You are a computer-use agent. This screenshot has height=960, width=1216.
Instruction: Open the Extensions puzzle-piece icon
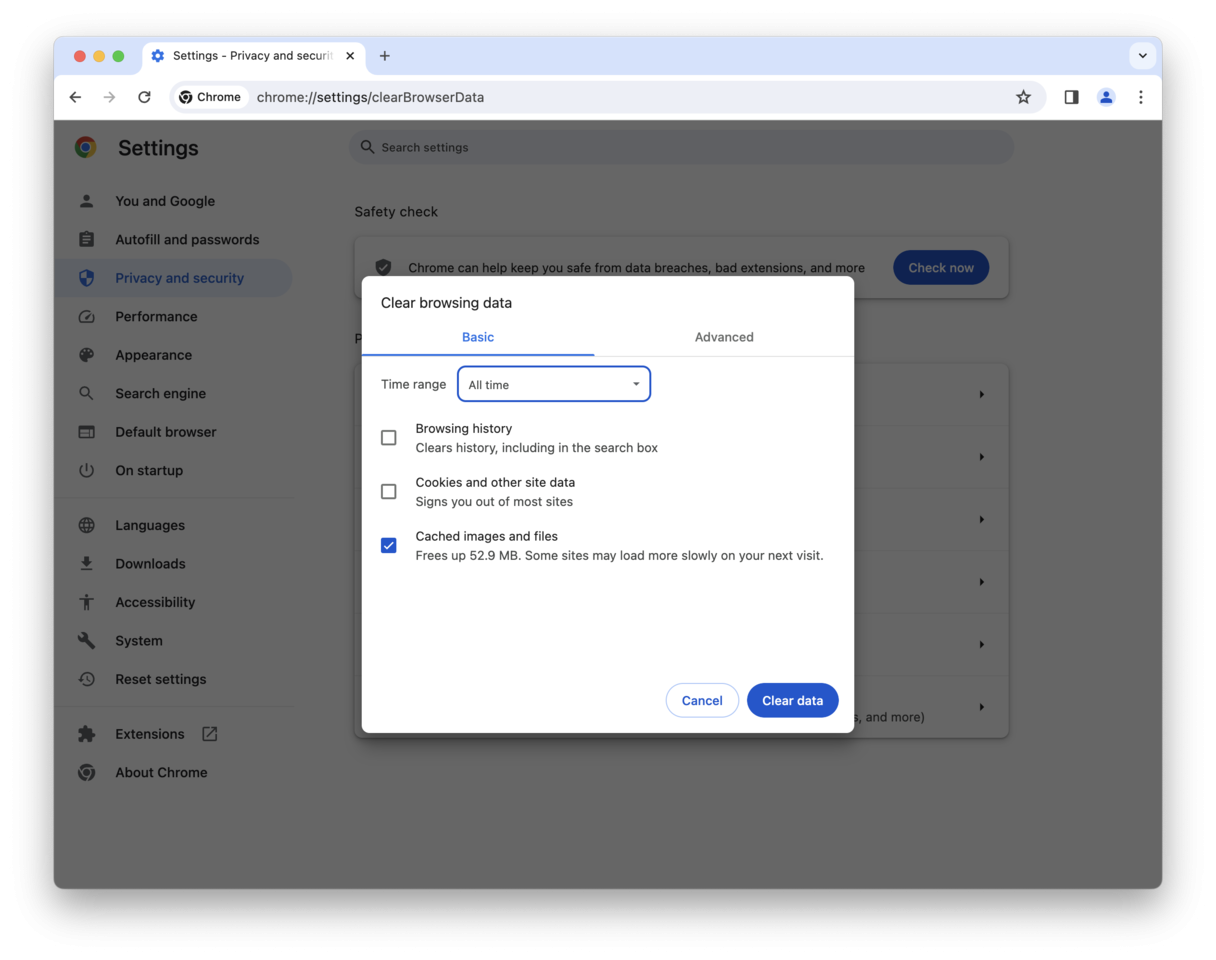coord(87,733)
